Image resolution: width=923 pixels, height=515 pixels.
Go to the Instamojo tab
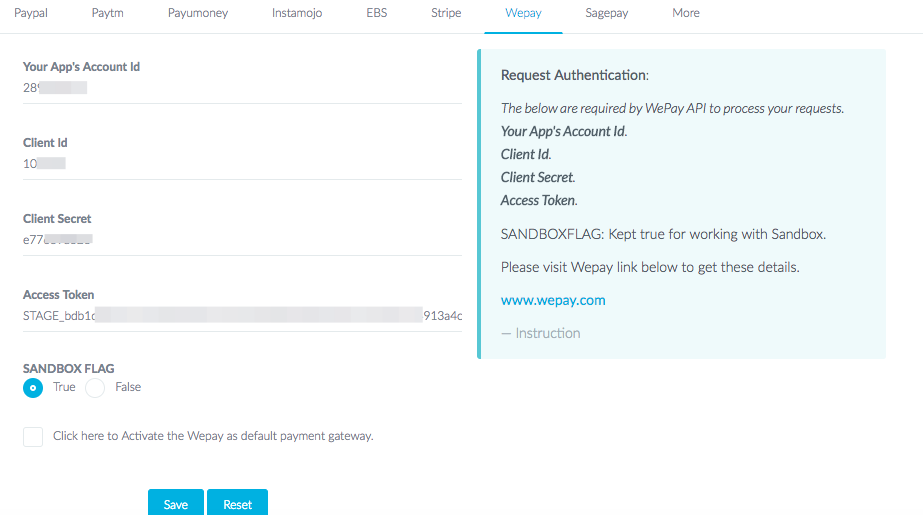click(297, 13)
